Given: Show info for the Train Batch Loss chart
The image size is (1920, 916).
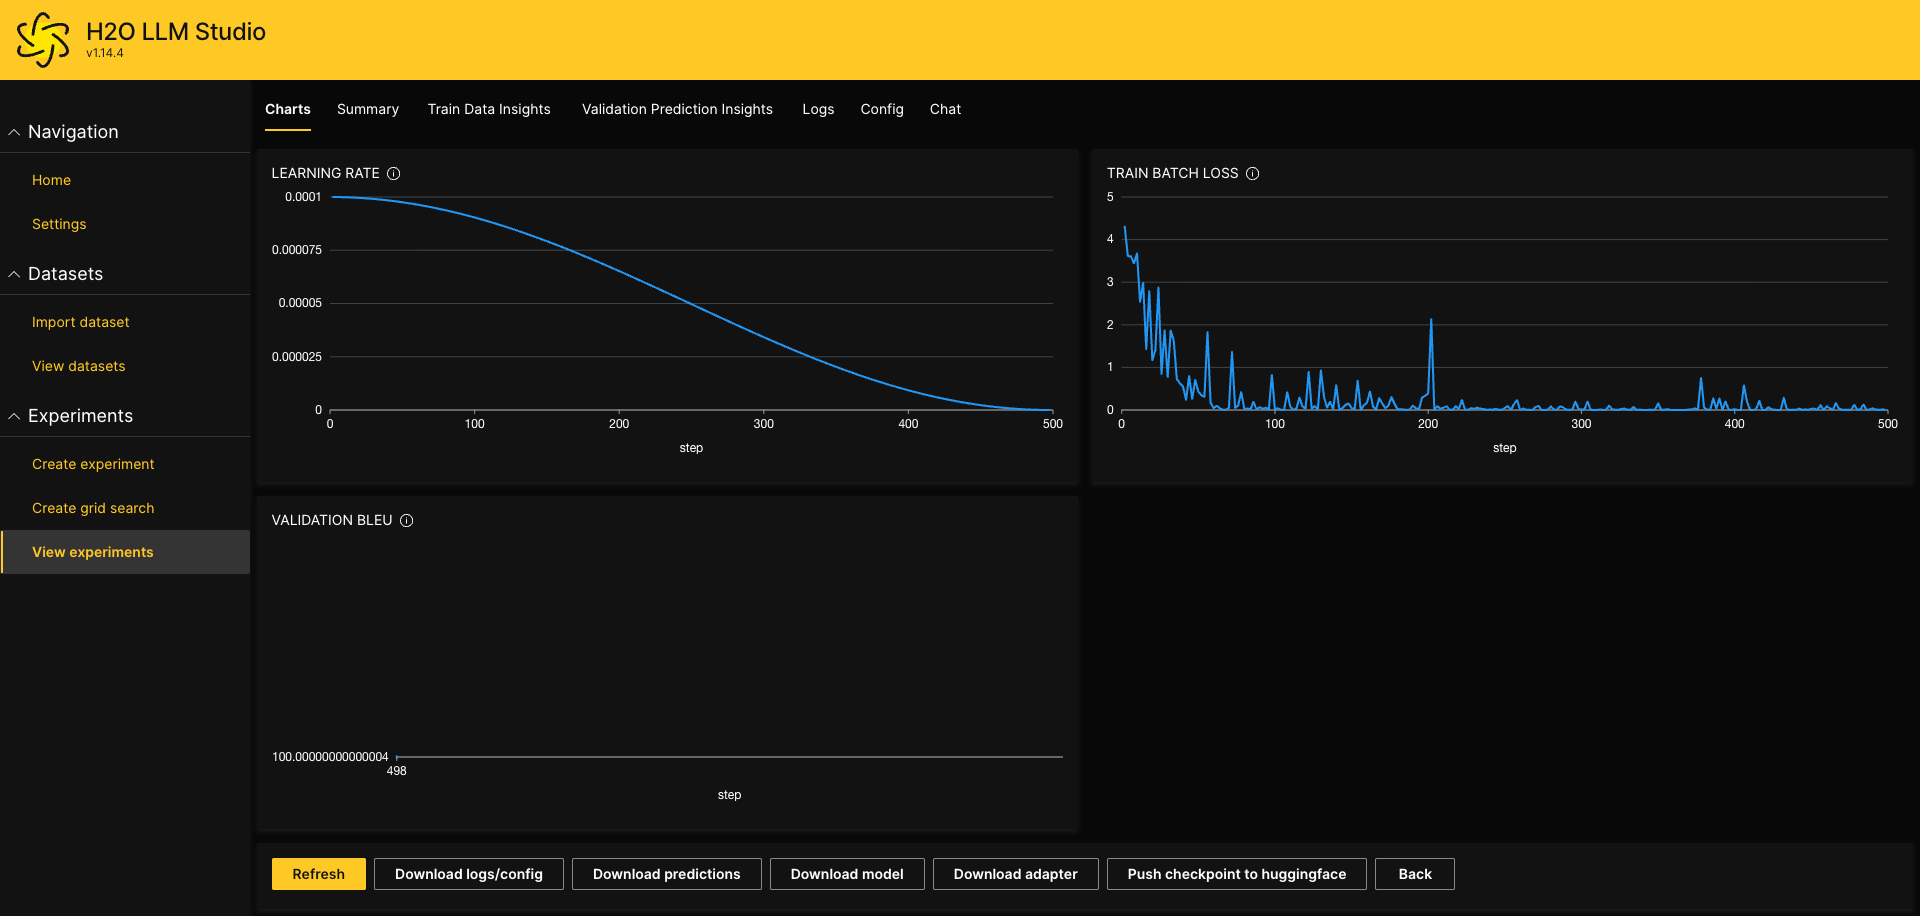Looking at the screenshot, I should click(1253, 174).
